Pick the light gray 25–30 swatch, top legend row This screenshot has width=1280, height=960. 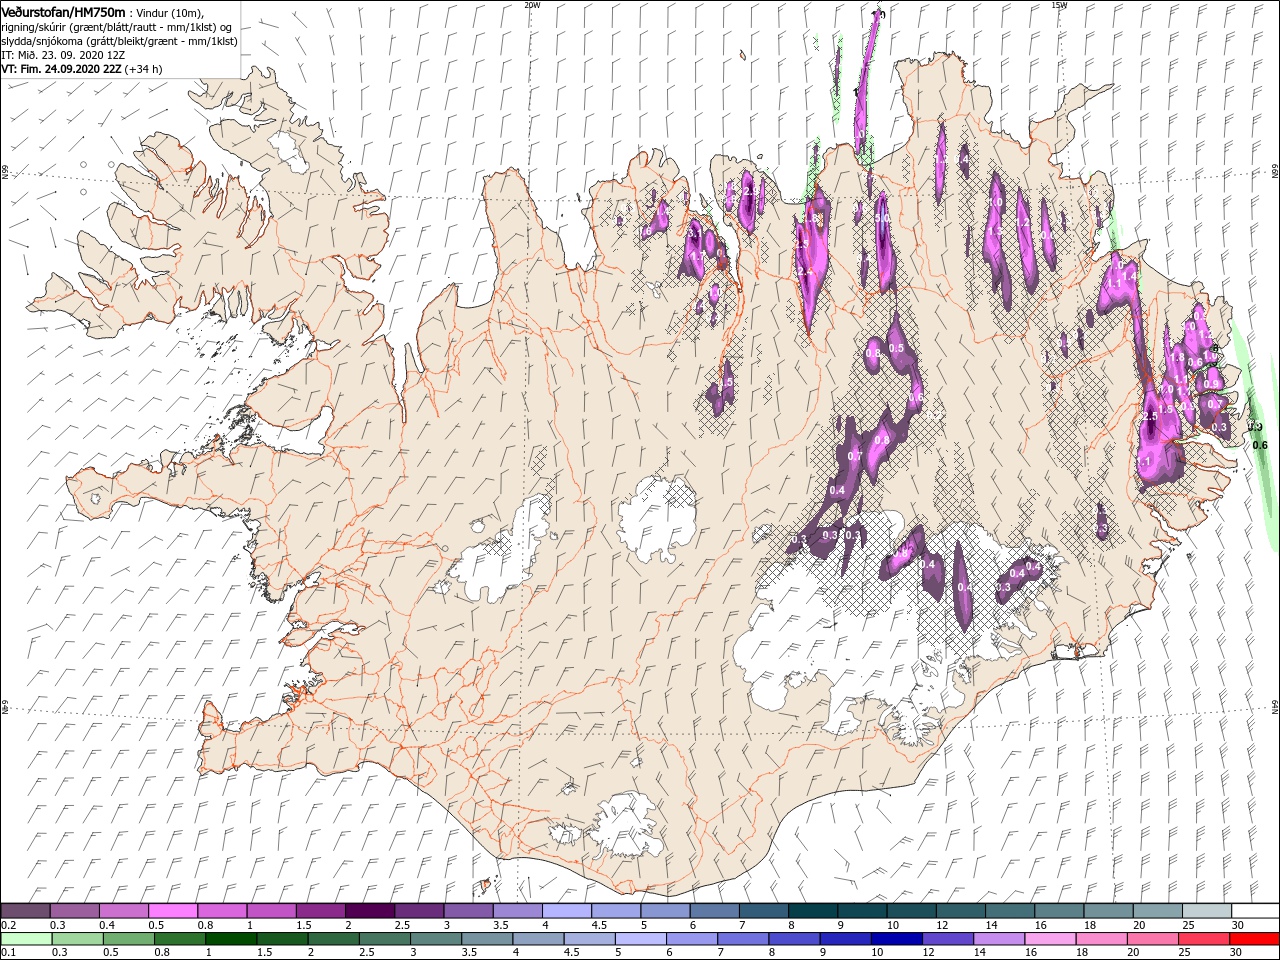coord(1205,911)
